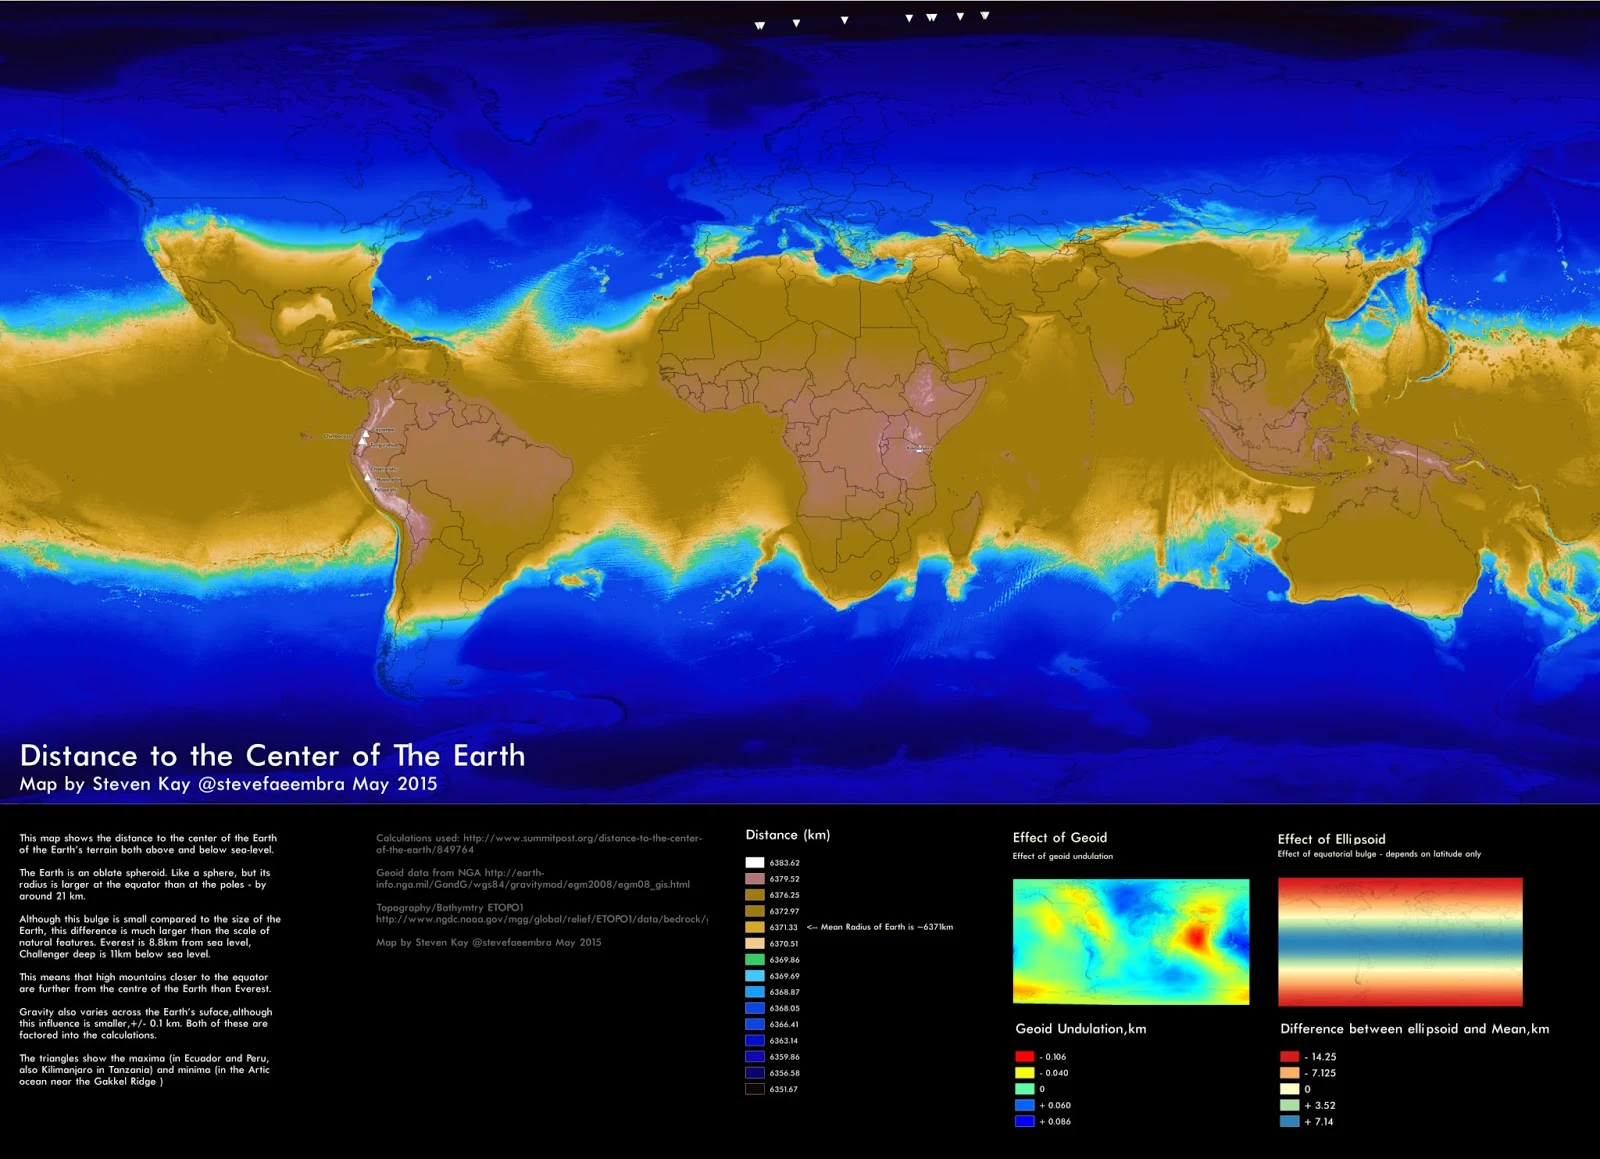Click the 'high mountains closer to the equator' paragraph
The height and width of the screenshot is (1159, 1600).
(x=145, y=983)
